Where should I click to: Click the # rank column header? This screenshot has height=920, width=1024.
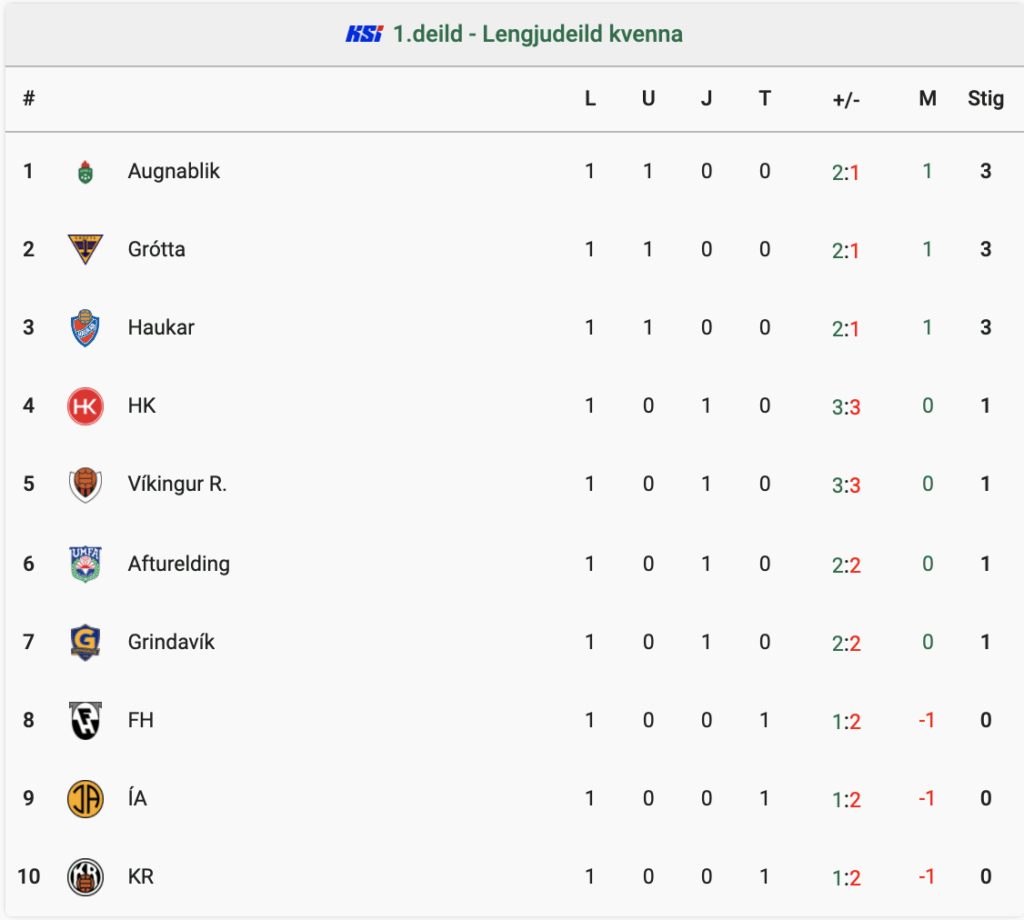[29, 99]
